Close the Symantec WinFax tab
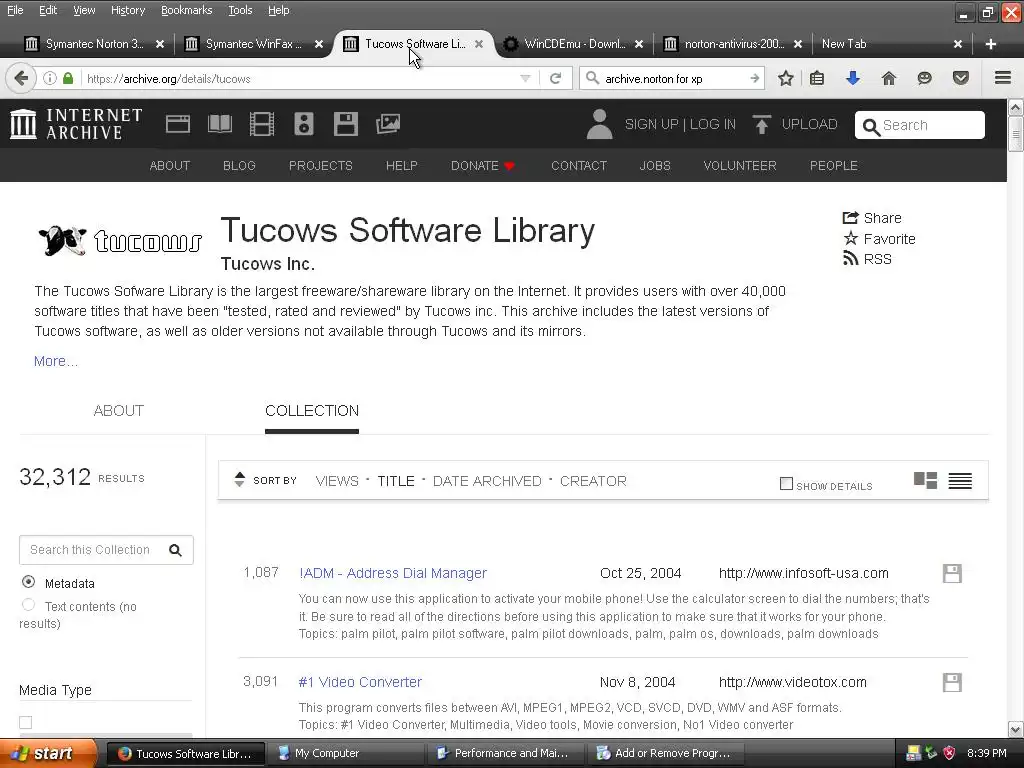Viewport: 1024px width, 768px height. point(319,44)
